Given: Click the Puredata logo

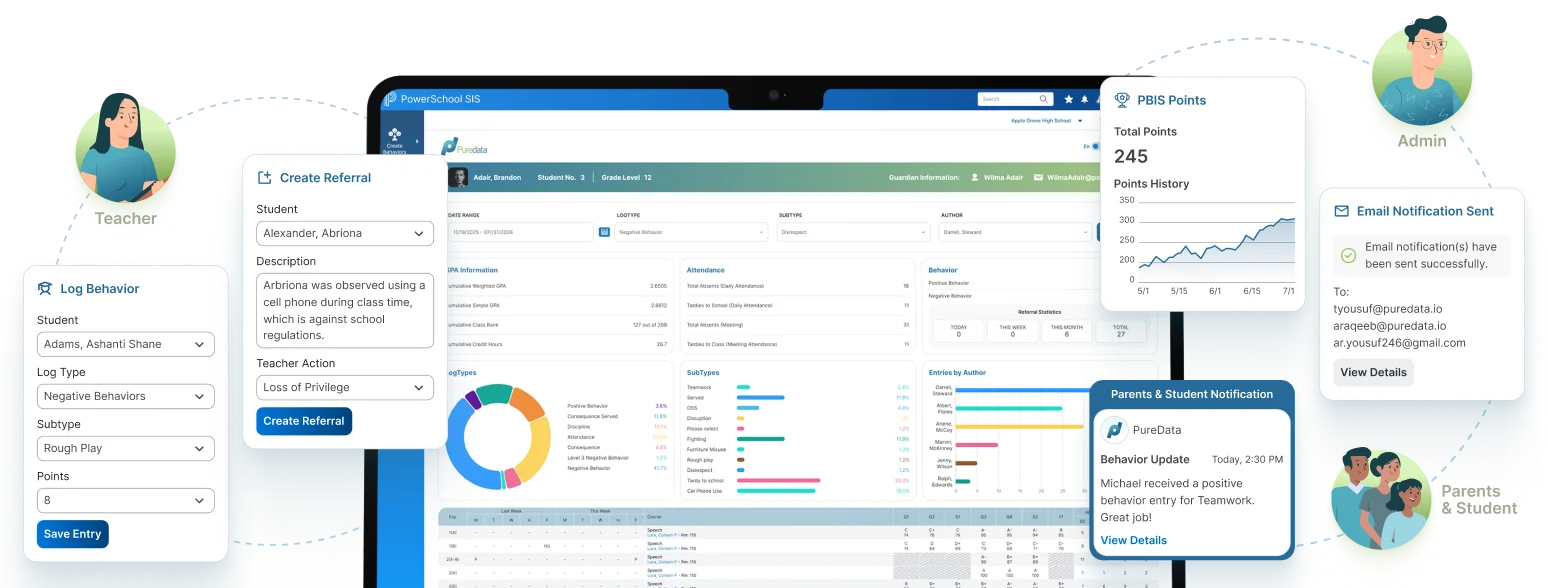Looking at the screenshot, I should tap(466, 146).
